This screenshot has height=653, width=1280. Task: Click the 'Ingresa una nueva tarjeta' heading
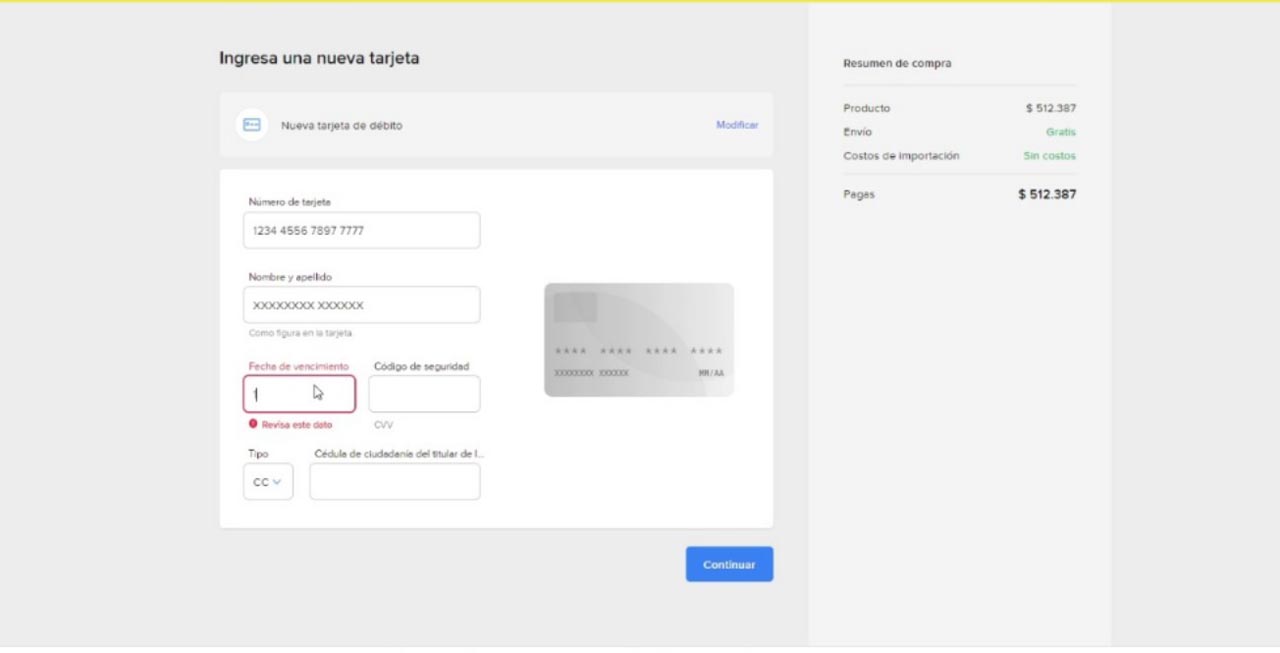point(319,58)
